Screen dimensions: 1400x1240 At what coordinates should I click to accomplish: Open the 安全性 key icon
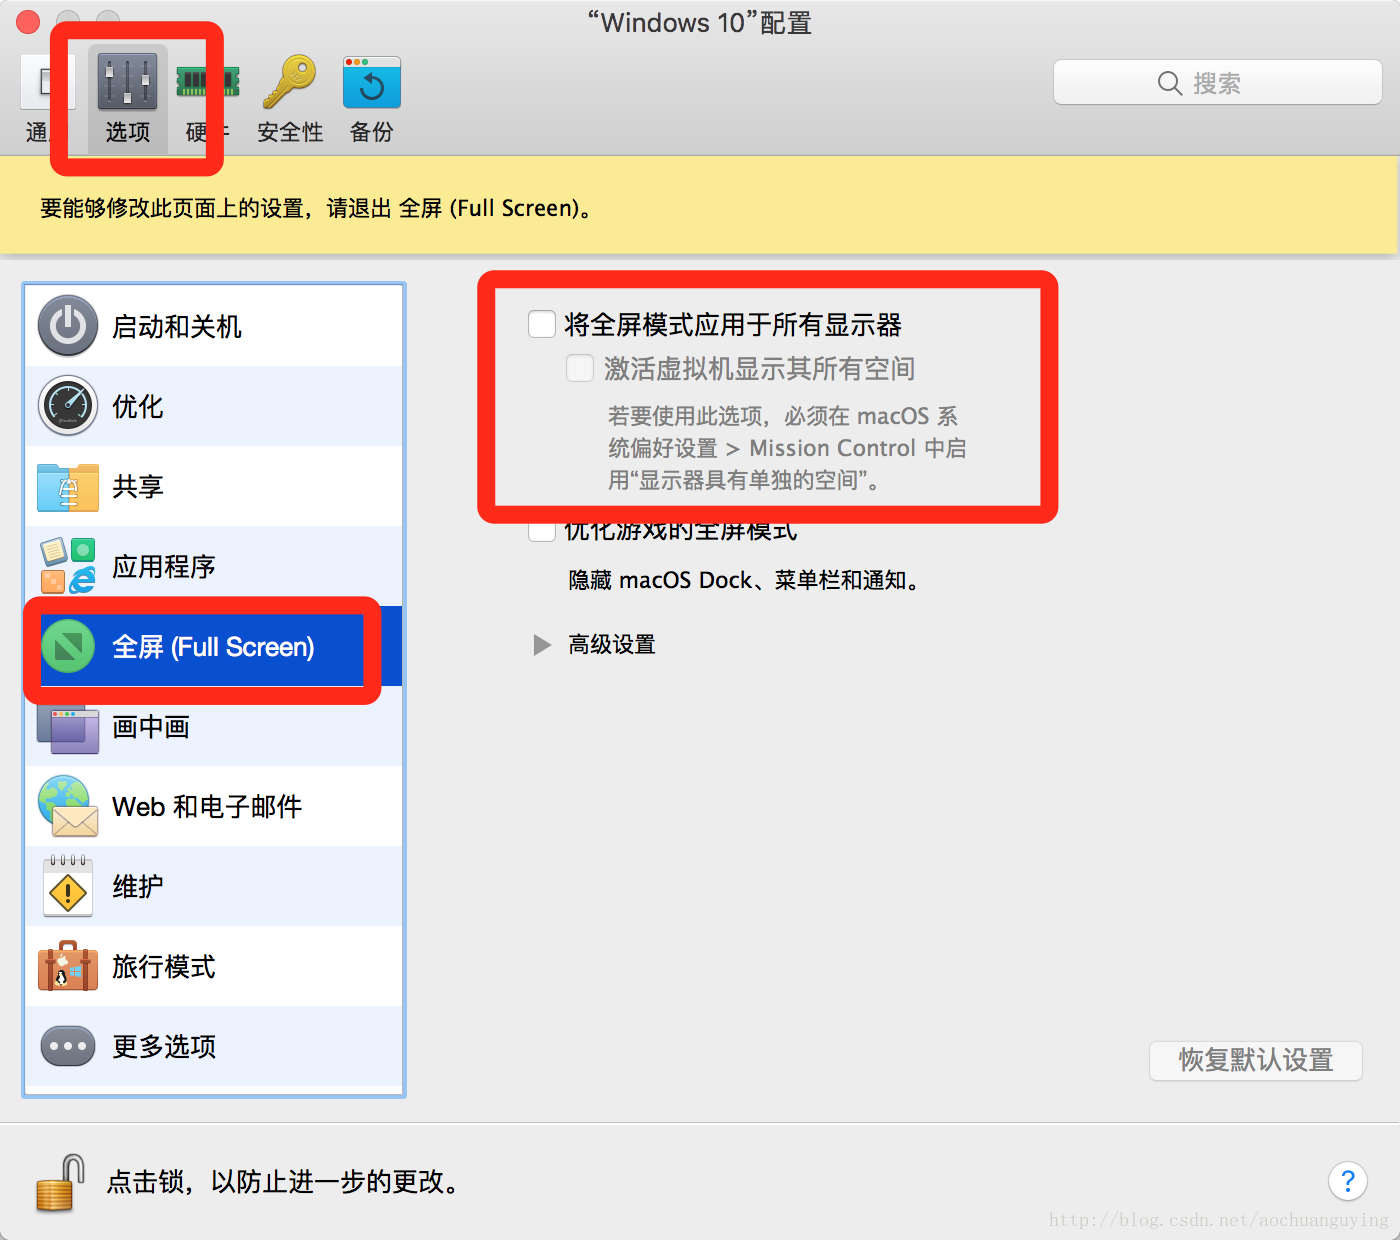click(x=289, y=82)
